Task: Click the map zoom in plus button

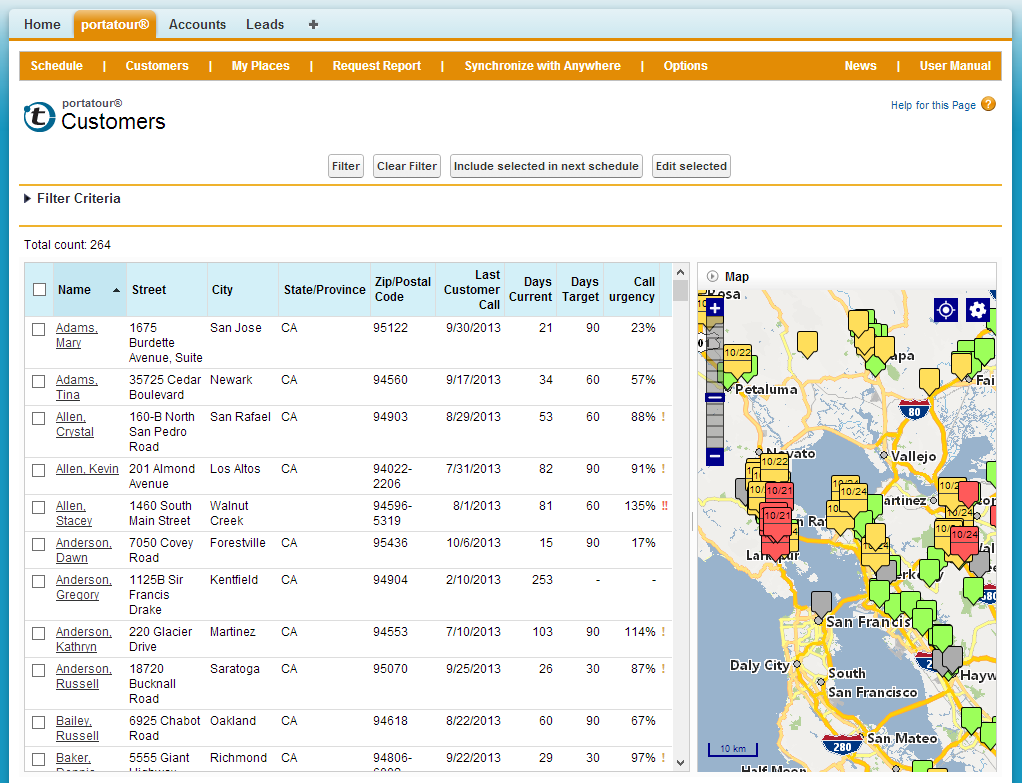Action: 714,308
